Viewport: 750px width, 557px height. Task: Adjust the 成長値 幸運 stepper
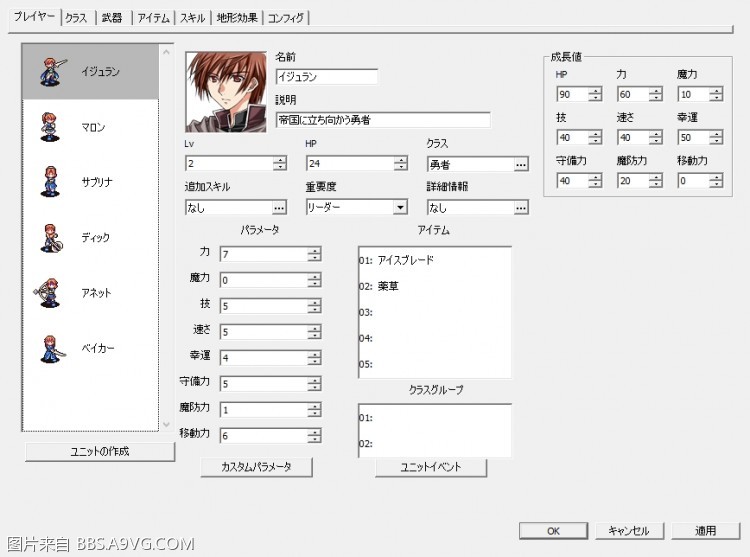point(716,138)
